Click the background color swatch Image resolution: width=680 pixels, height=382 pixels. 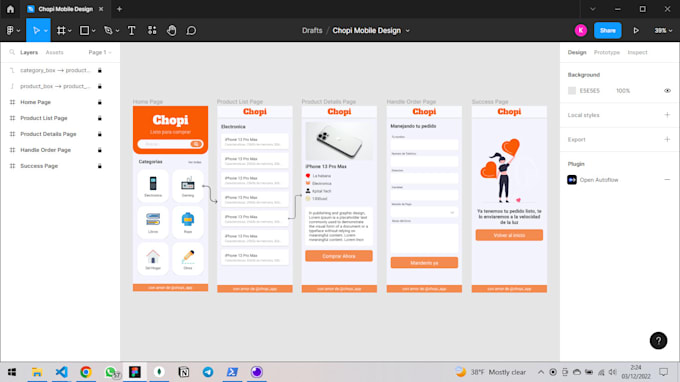[x=572, y=91]
